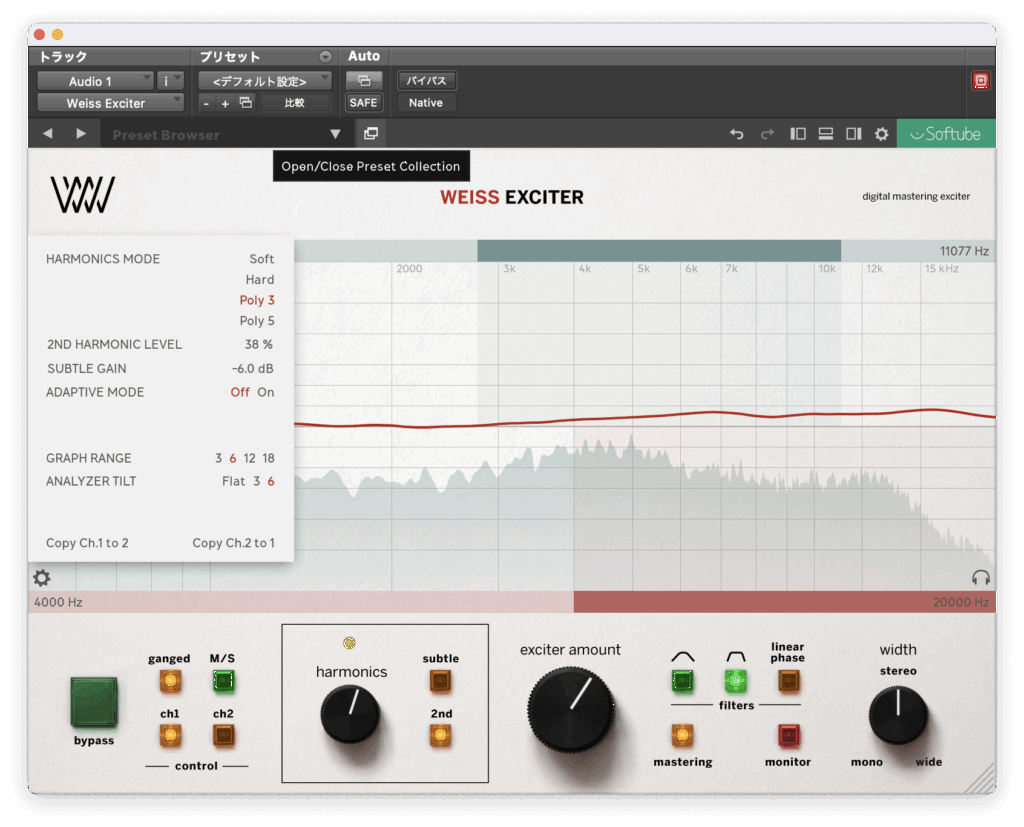Open the Audio 1 track dropdown
The width and height of the screenshot is (1024, 827).
click(95, 81)
